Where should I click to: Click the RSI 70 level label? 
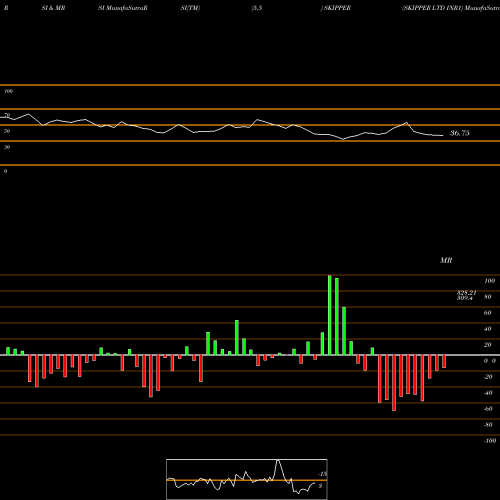tap(7, 115)
